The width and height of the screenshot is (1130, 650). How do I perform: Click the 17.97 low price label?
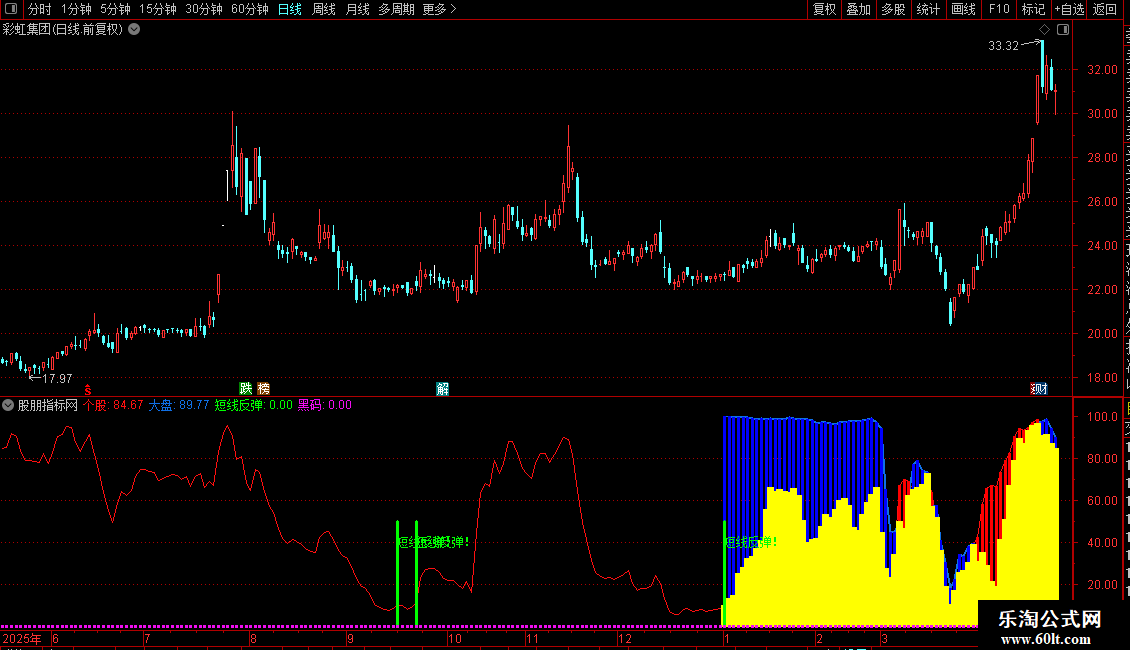pyautogui.click(x=57, y=378)
